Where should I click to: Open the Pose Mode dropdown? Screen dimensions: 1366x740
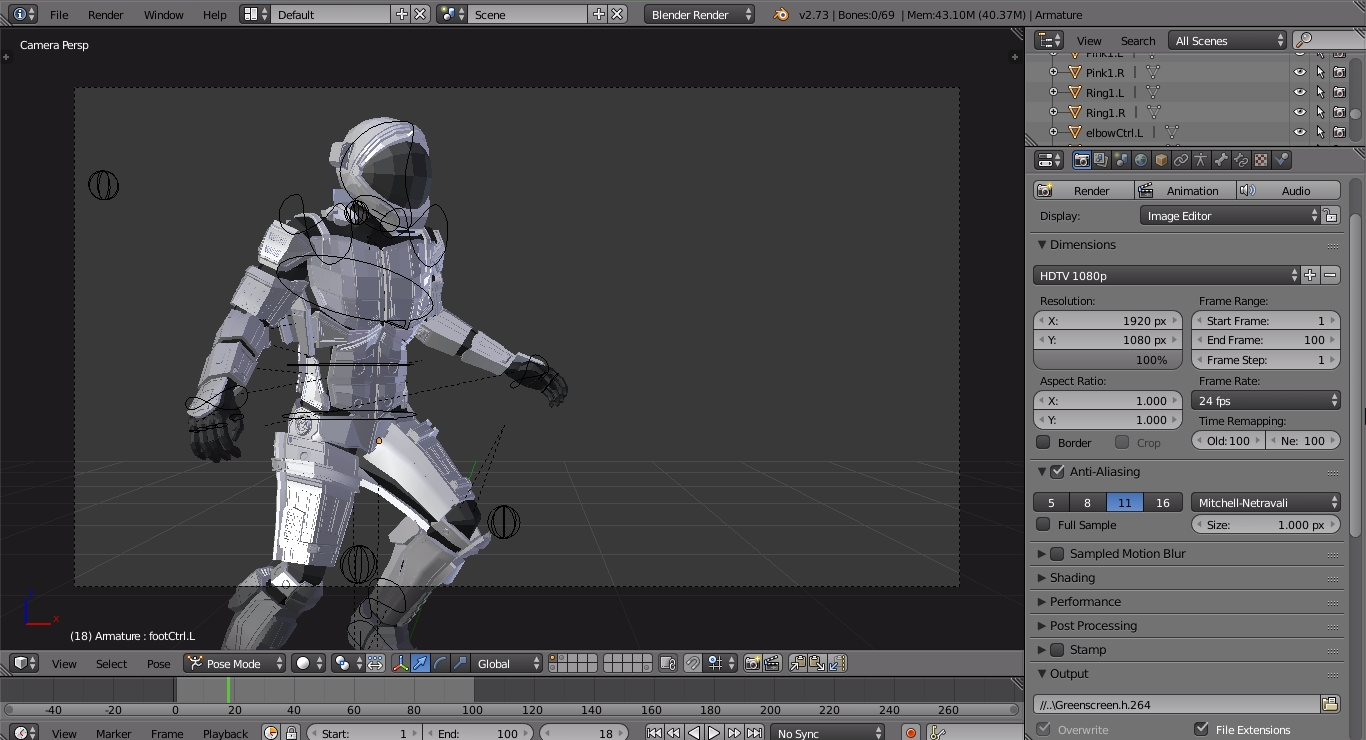point(235,663)
